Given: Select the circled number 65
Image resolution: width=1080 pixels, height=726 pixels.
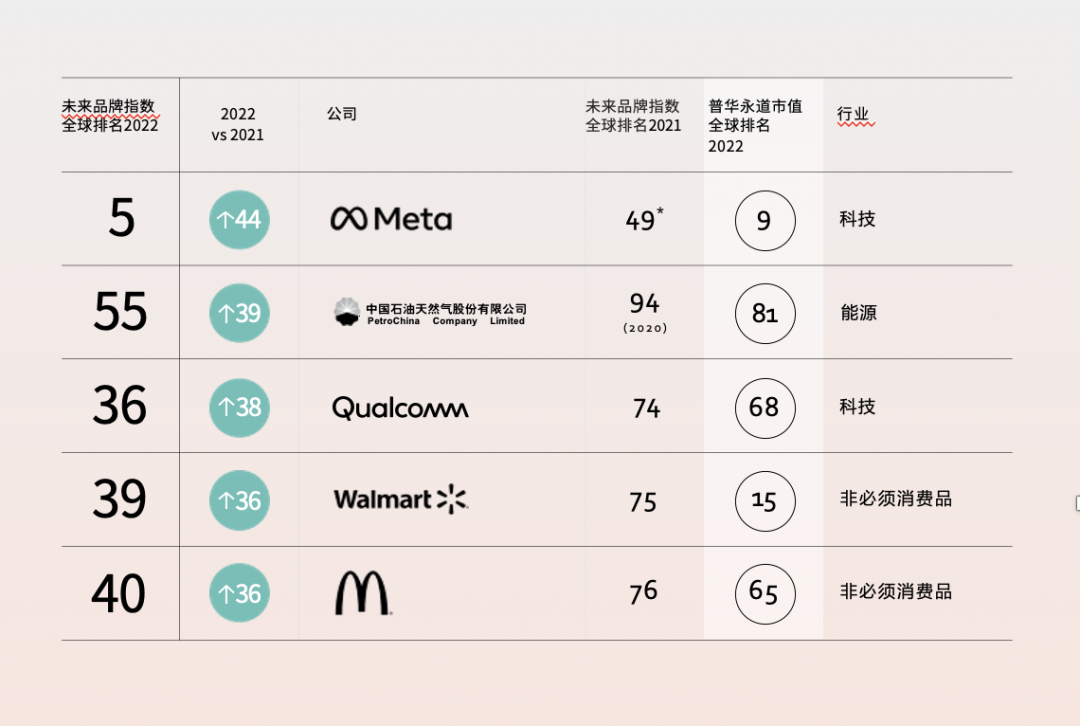Looking at the screenshot, I should 765,594.
